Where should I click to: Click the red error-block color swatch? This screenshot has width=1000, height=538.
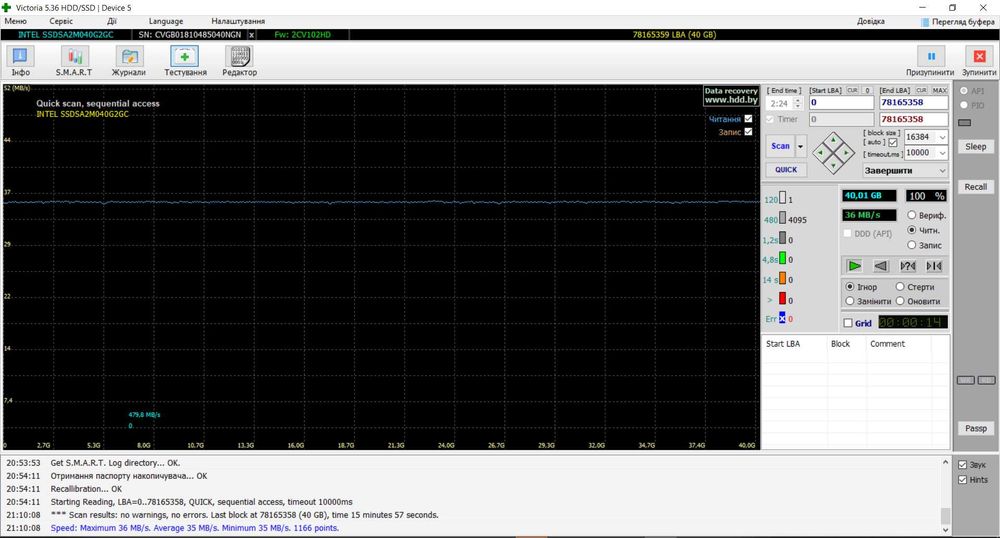[784, 299]
